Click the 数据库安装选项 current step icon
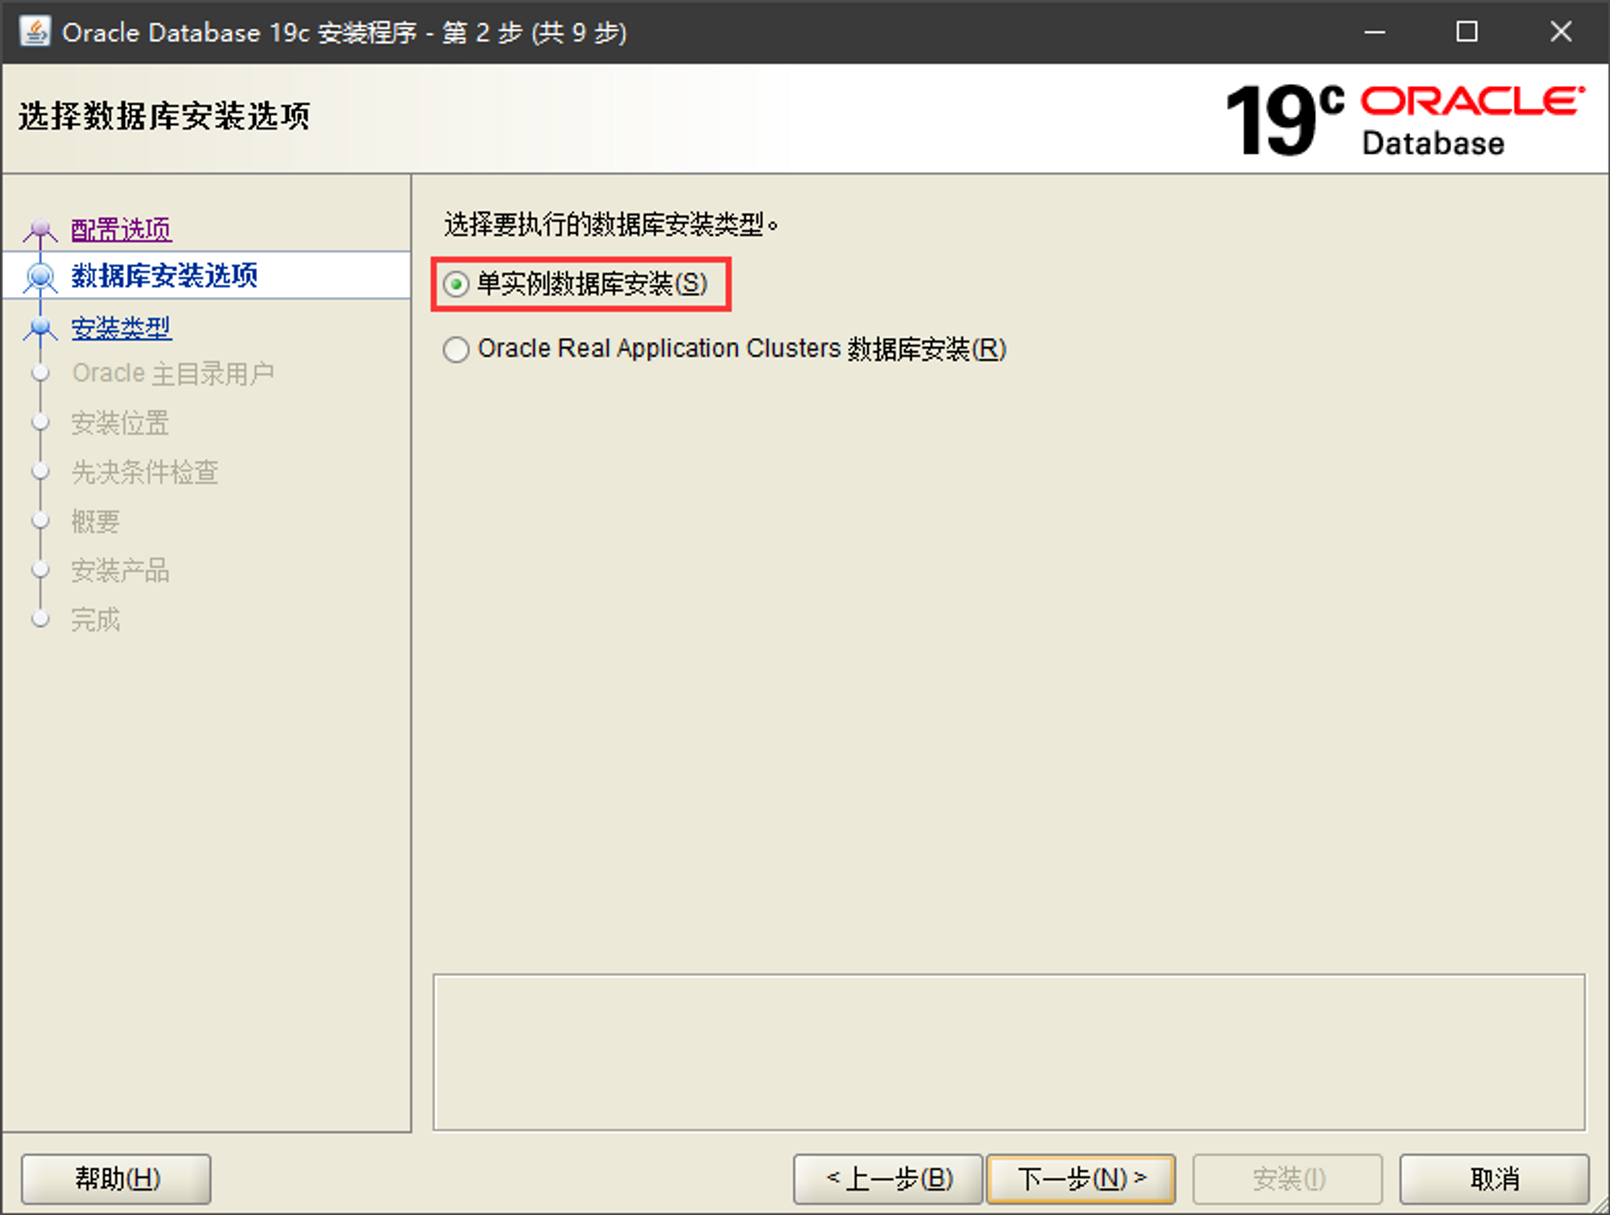This screenshot has width=1610, height=1215. (x=41, y=276)
